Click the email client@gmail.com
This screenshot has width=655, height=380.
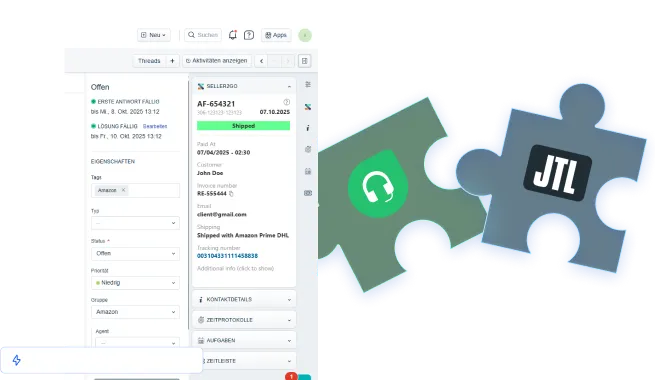[222, 214]
